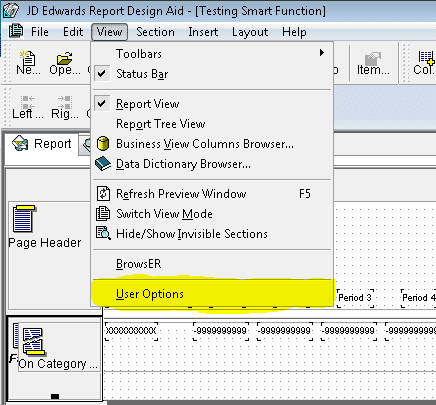436x405 pixels.
Task: Select the Page Header section icon
Action: pyautogui.click(x=24, y=219)
